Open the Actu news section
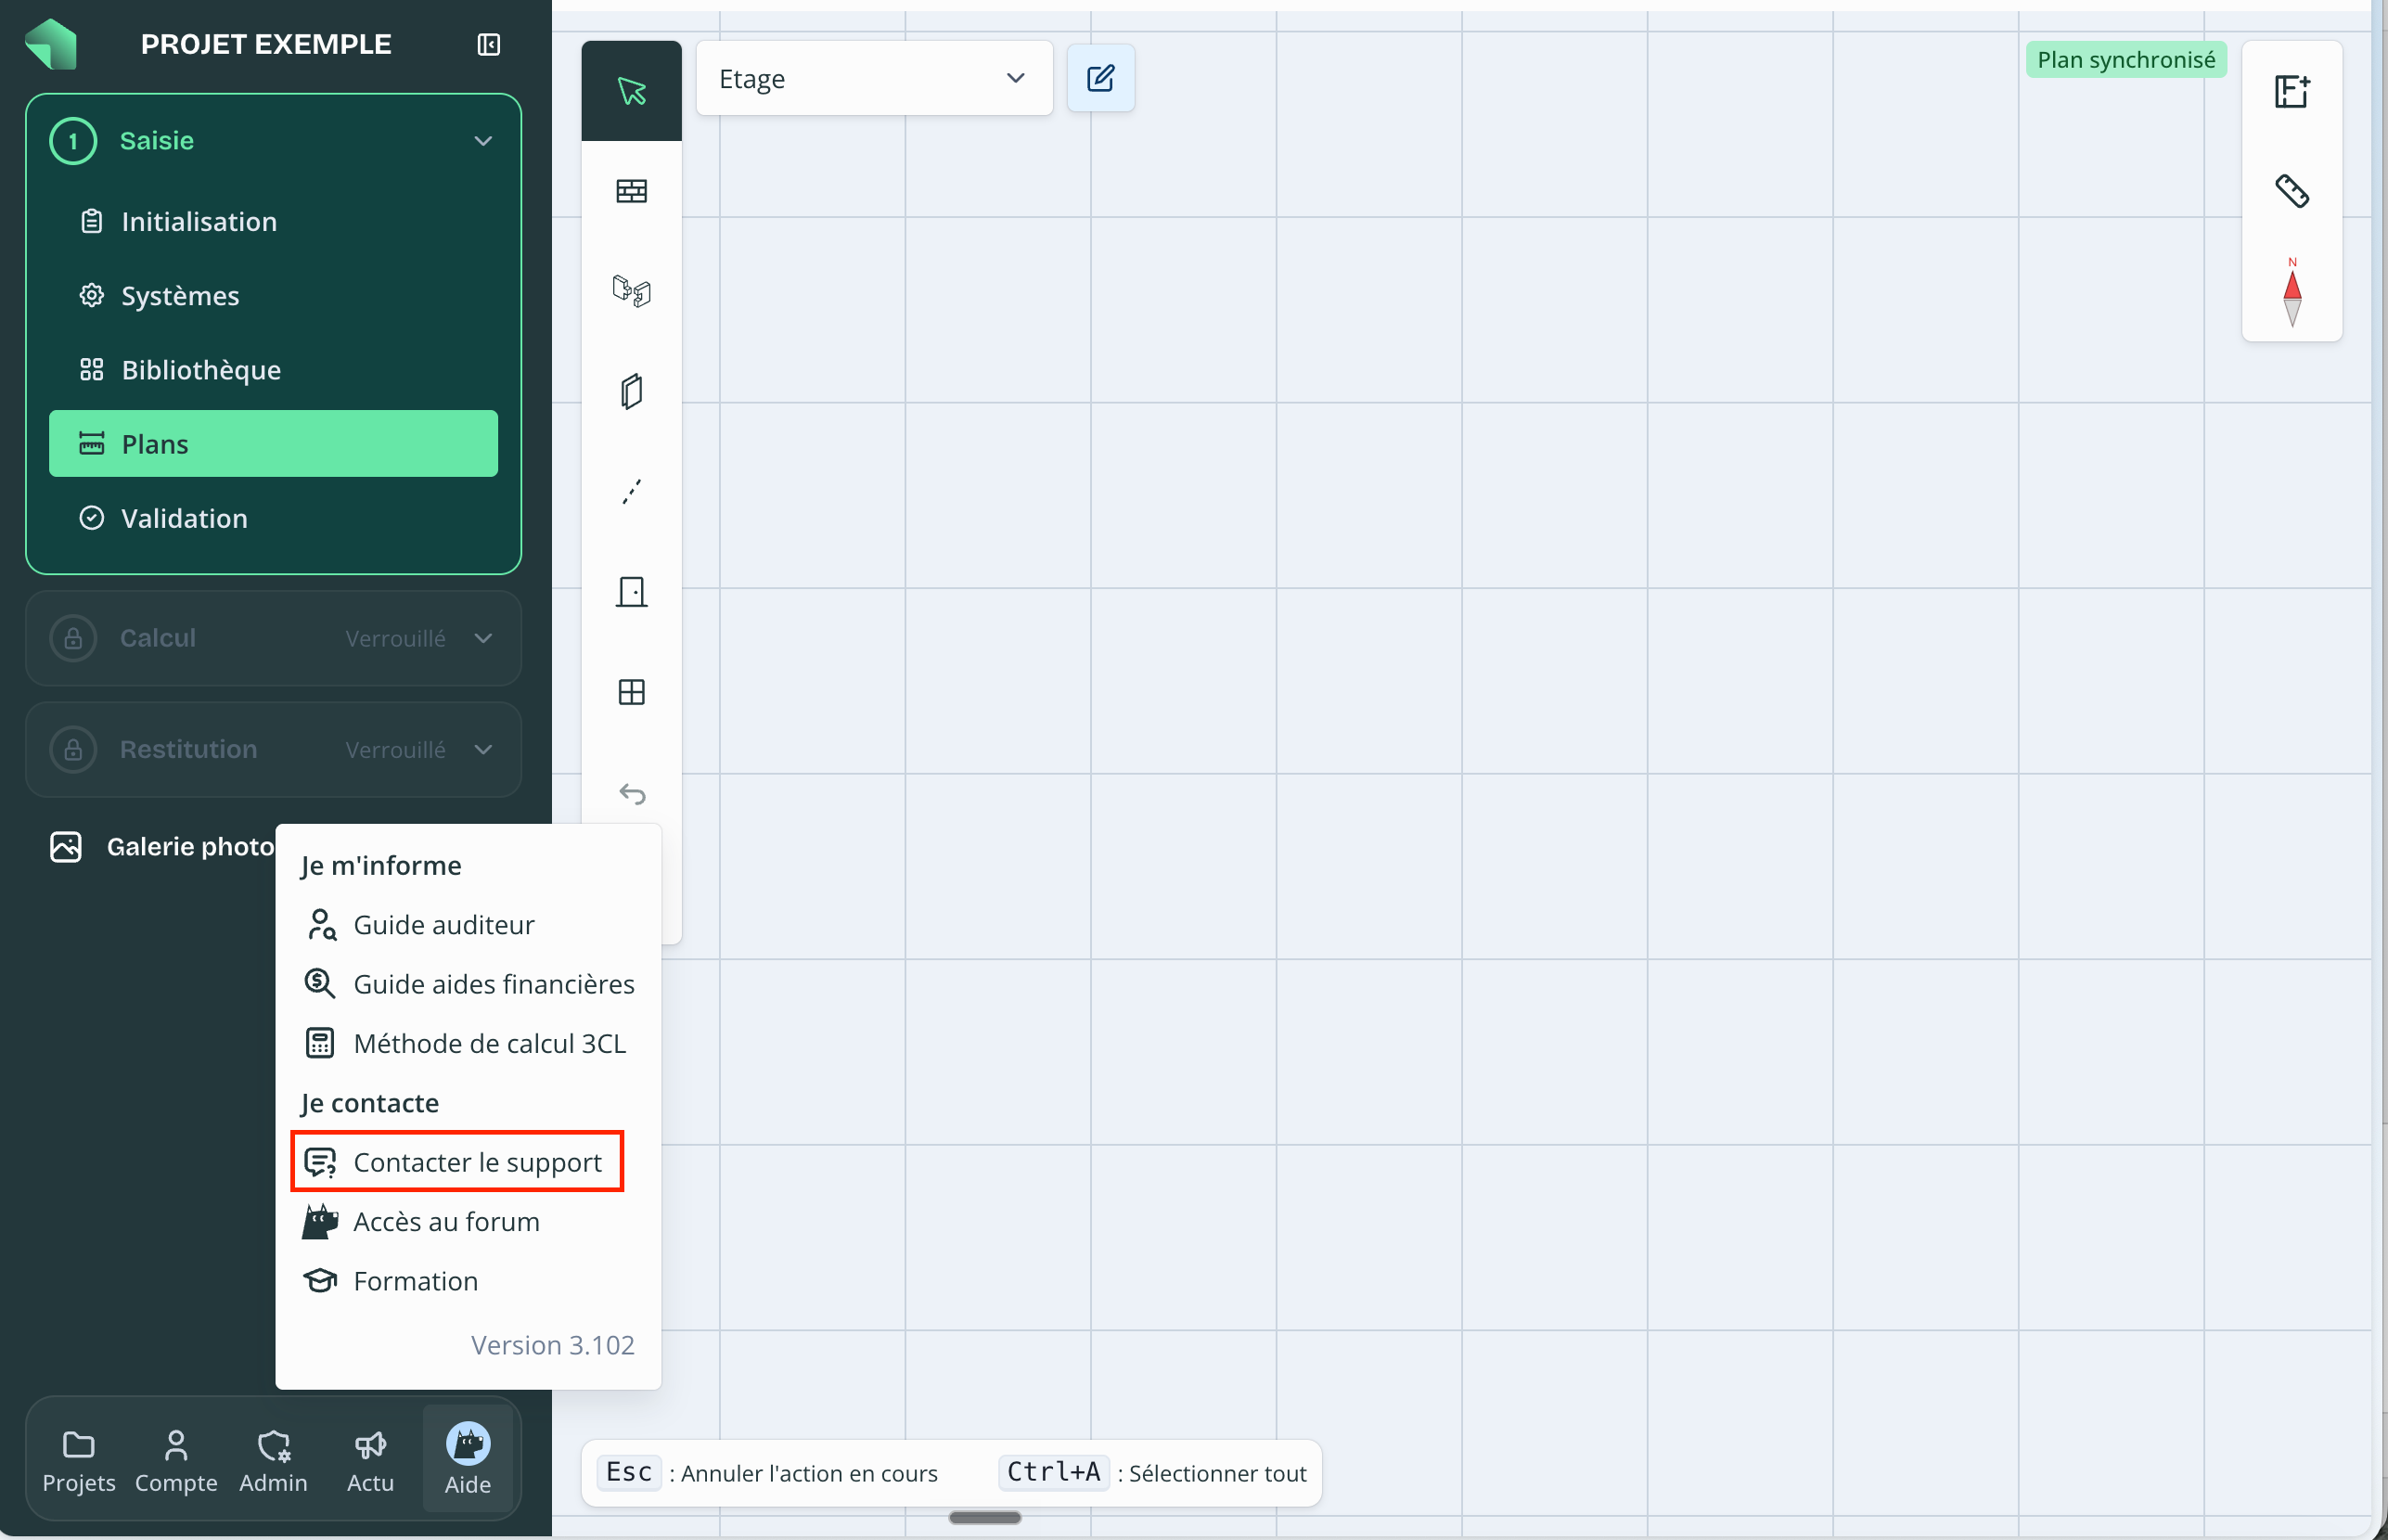The height and width of the screenshot is (1540, 2388). pos(370,1461)
